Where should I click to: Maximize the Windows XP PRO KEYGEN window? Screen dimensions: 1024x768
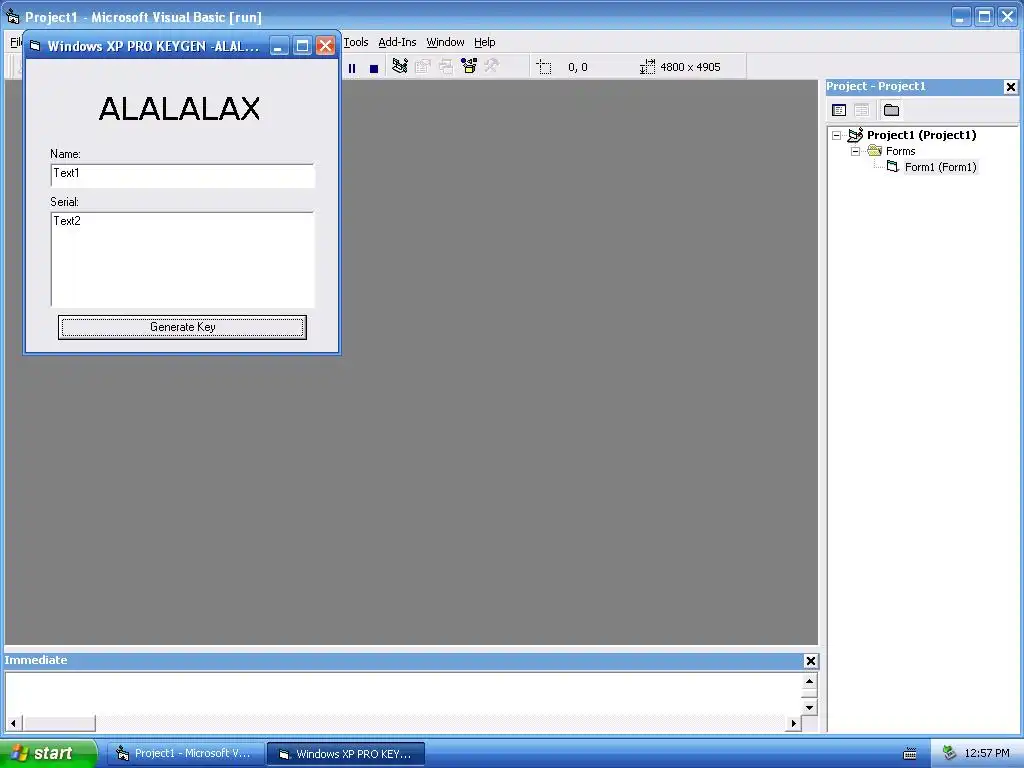[x=302, y=46]
